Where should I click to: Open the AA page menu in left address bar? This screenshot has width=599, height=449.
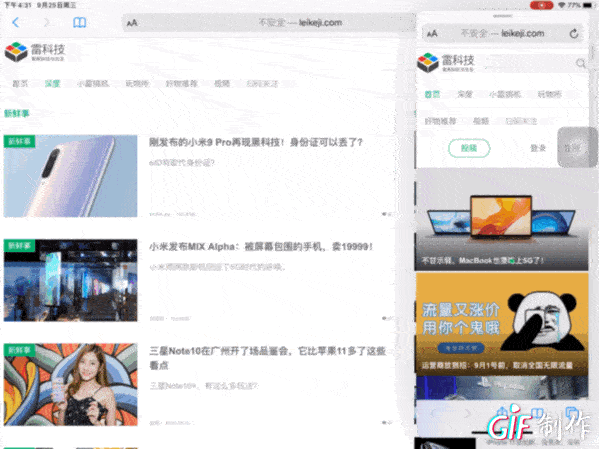click(x=132, y=23)
